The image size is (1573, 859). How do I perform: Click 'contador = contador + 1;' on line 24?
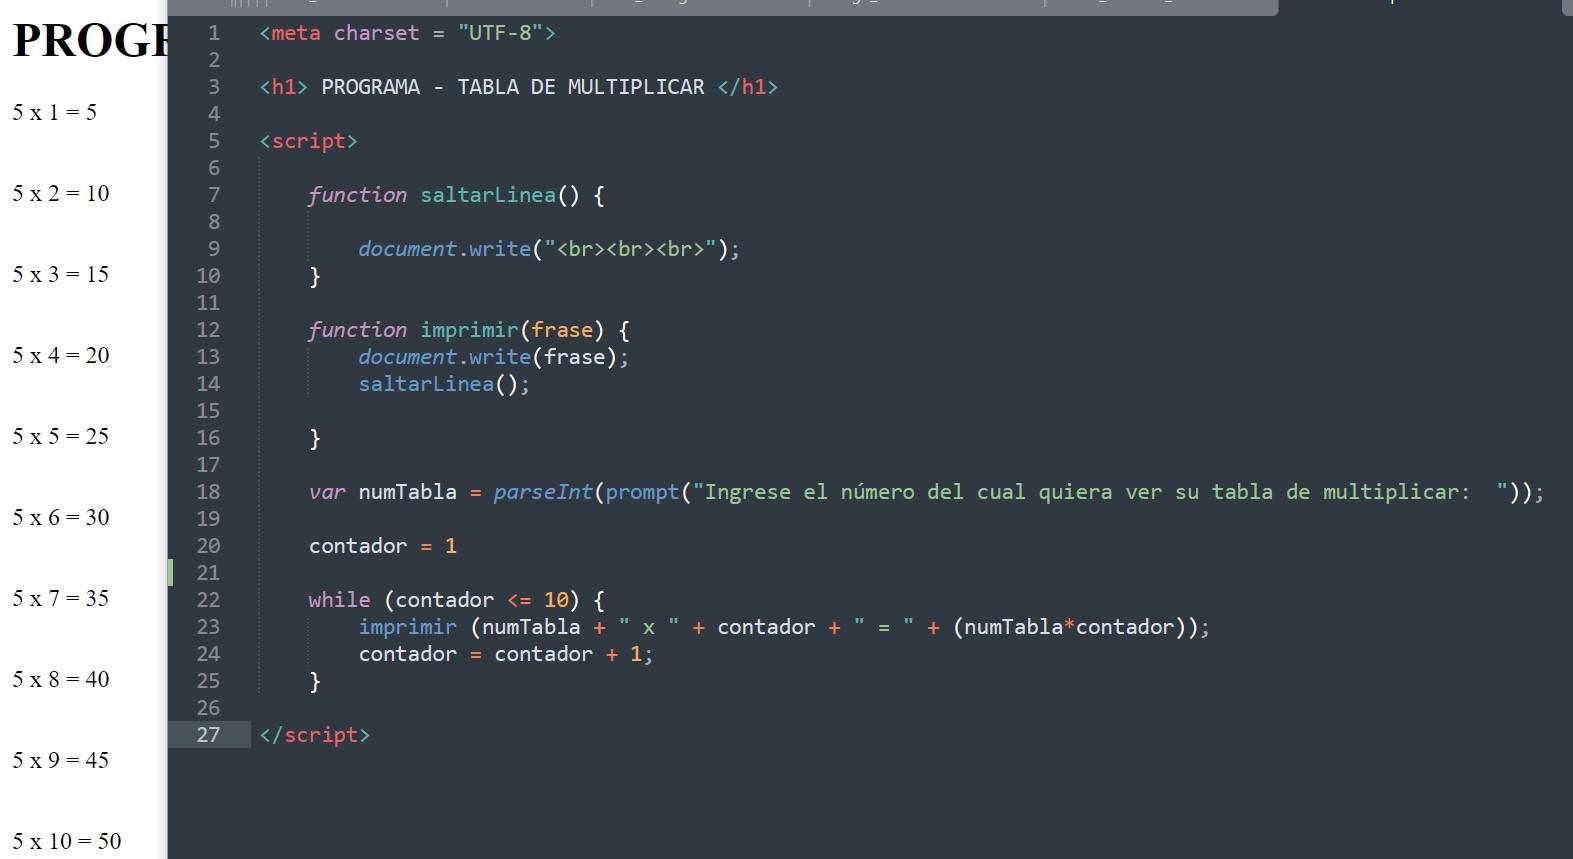[x=506, y=654]
